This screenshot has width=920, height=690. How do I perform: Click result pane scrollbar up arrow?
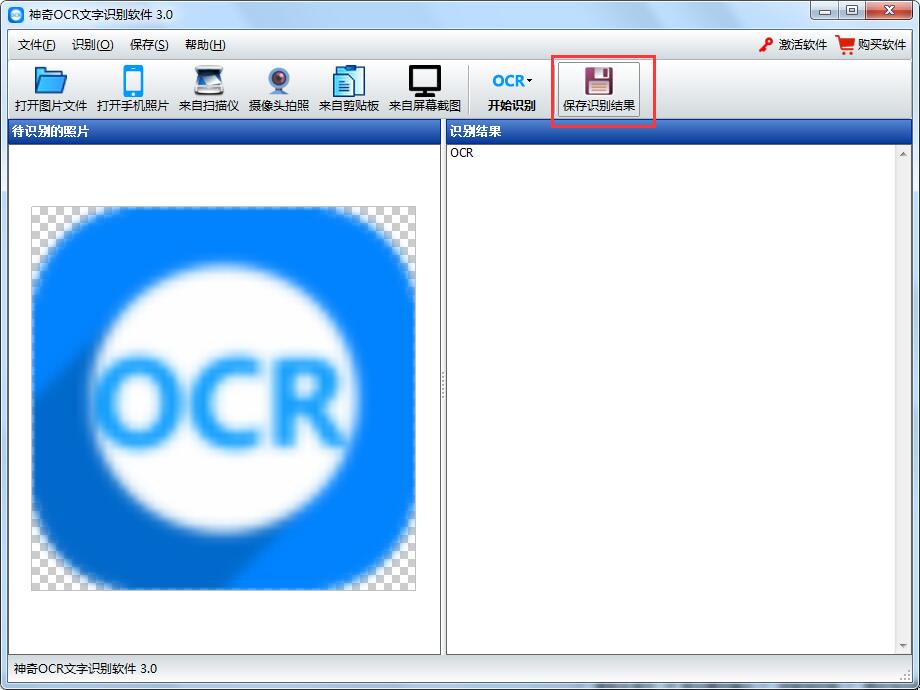tap(904, 154)
